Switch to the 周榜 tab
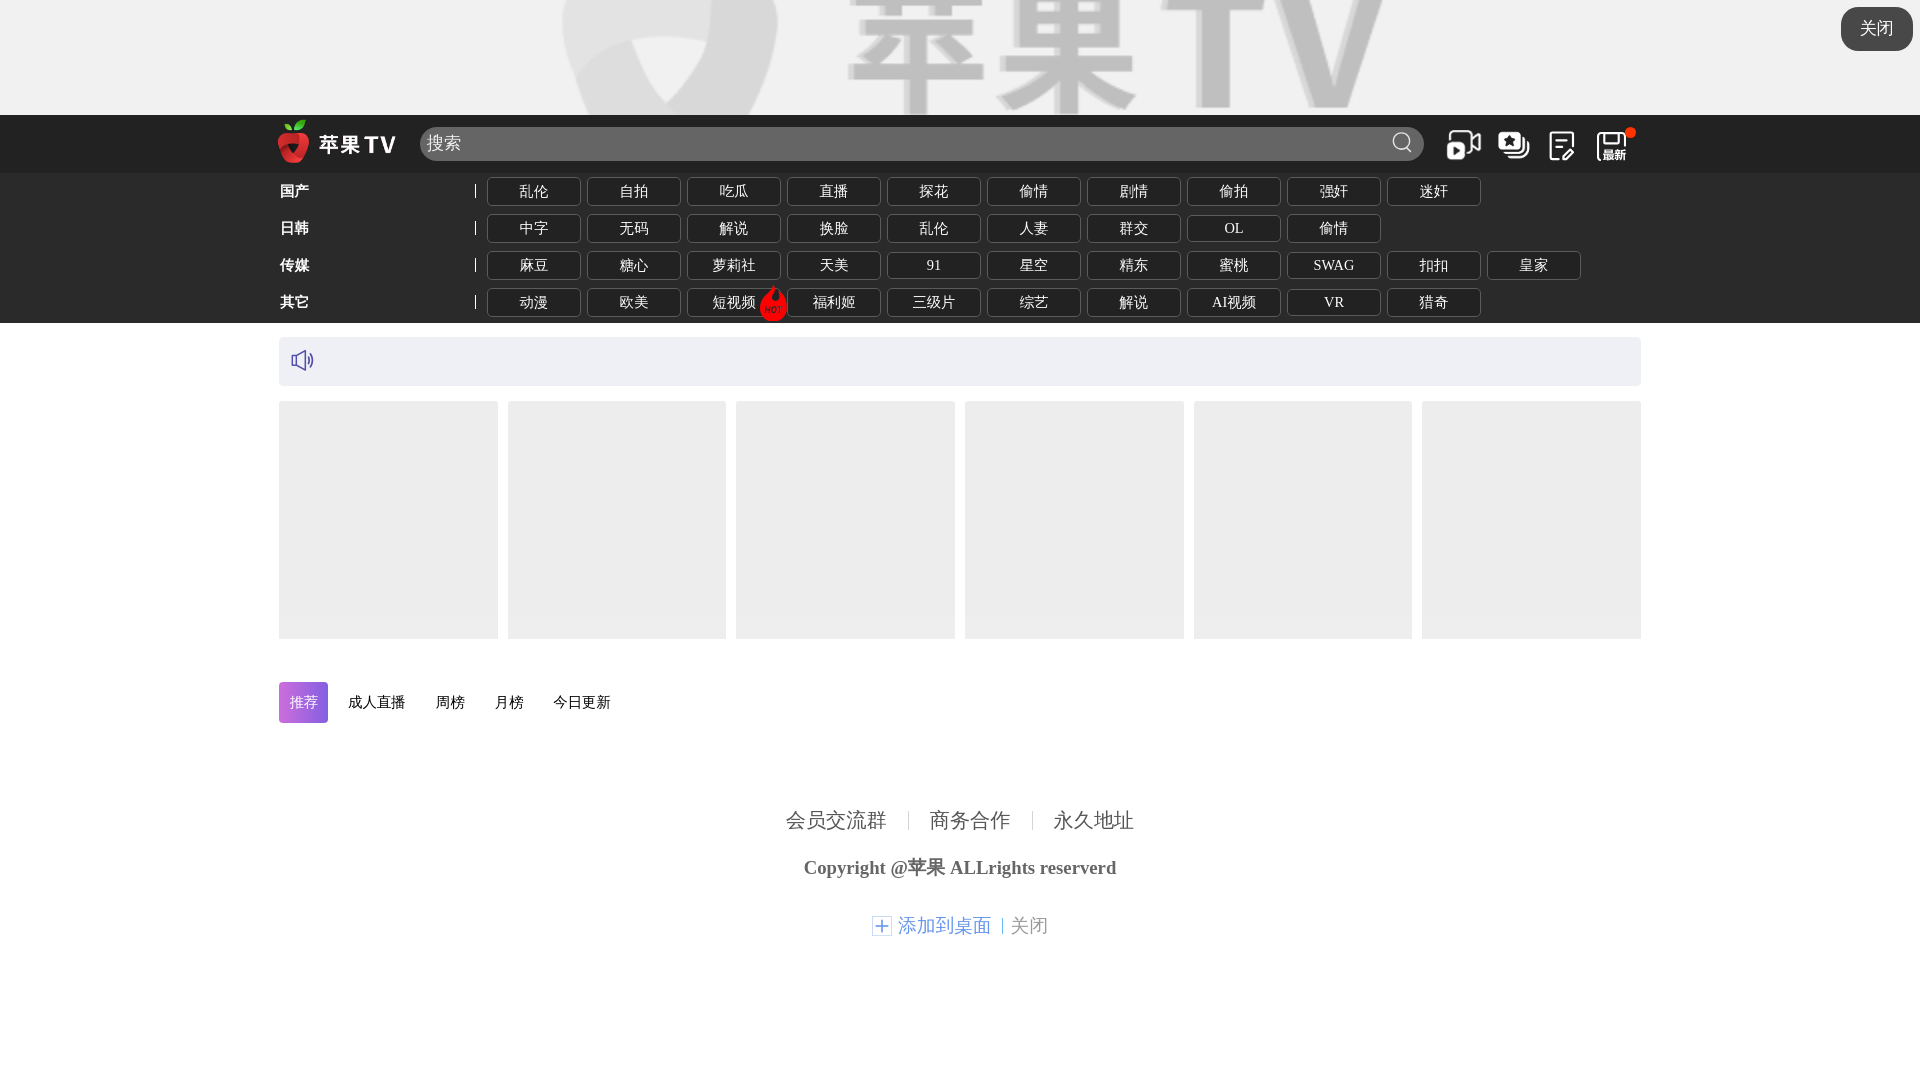Screen dimensions: 1920x1080 point(450,703)
